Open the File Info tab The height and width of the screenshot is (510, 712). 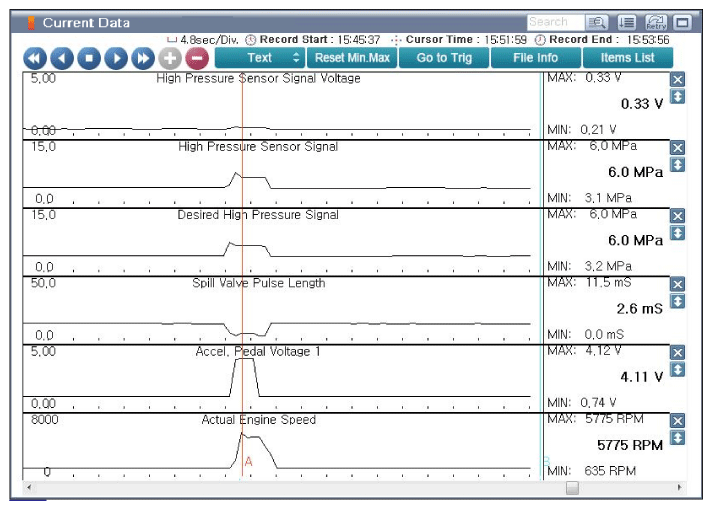coord(535,58)
